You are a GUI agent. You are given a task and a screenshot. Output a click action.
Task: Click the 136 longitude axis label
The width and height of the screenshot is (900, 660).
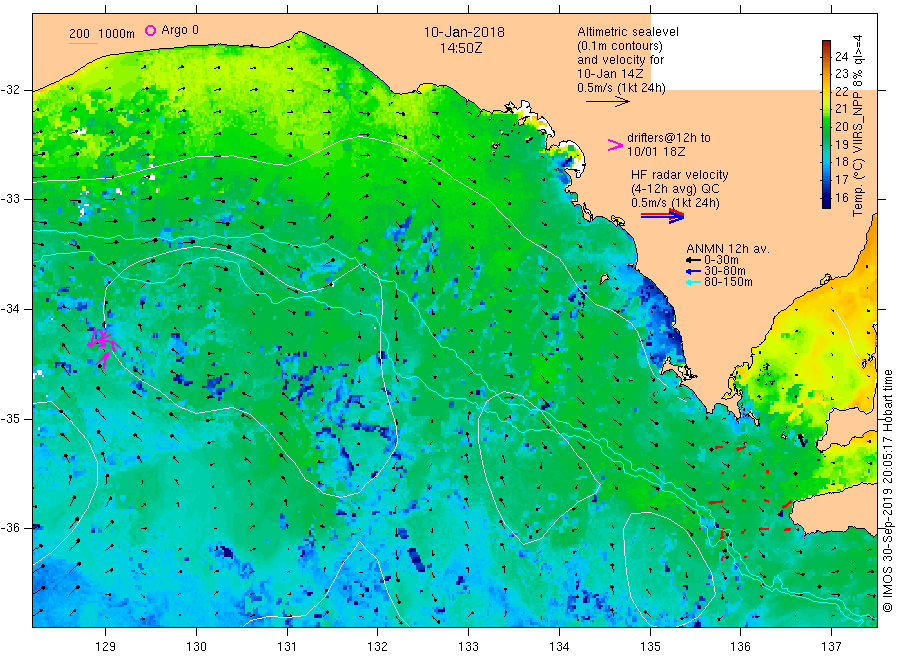point(740,647)
